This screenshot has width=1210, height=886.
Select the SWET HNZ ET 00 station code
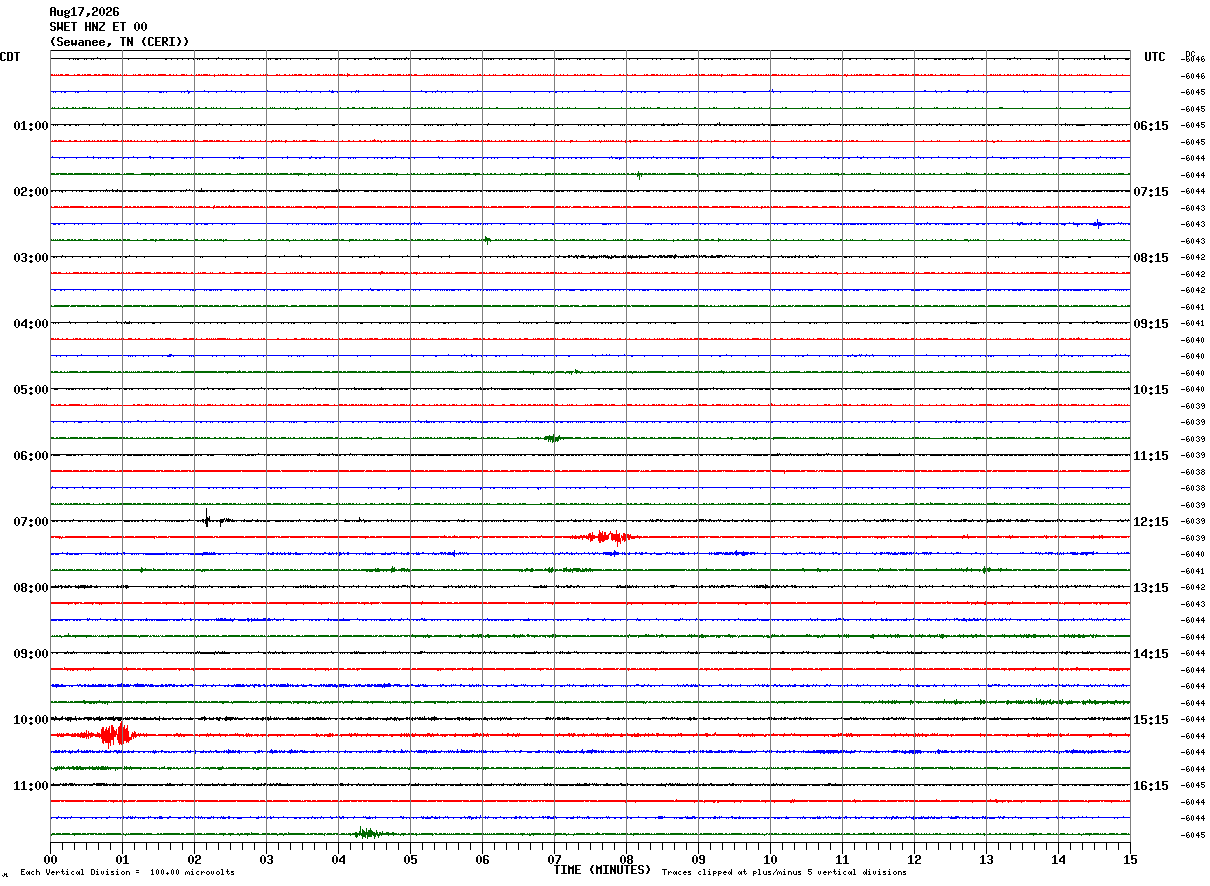click(98, 27)
